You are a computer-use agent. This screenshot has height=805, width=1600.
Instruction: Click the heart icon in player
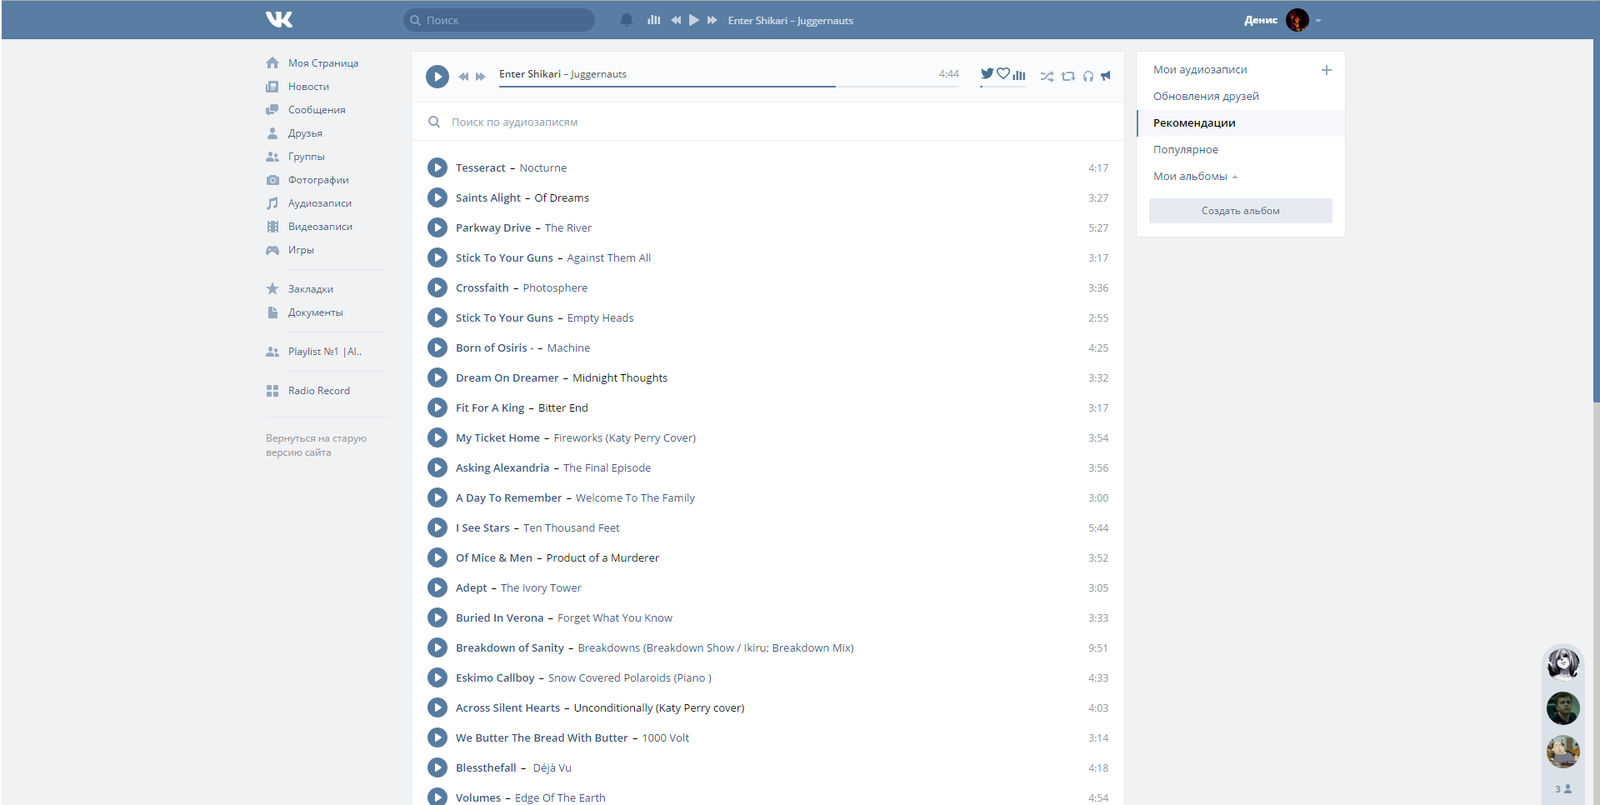tap(1003, 74)
